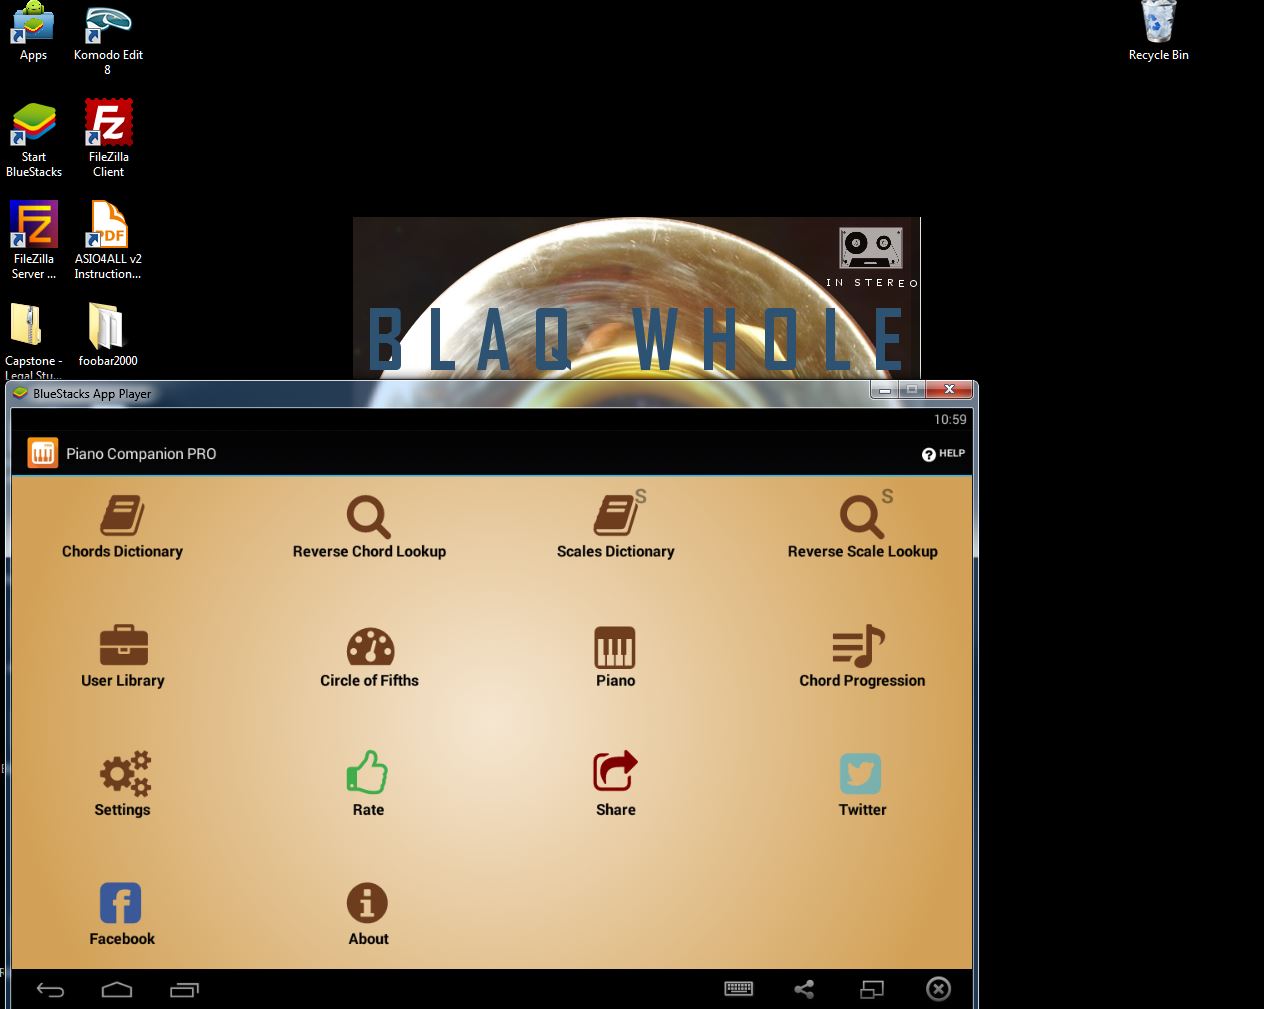Open Chord Progression tool

click(862, 657)
